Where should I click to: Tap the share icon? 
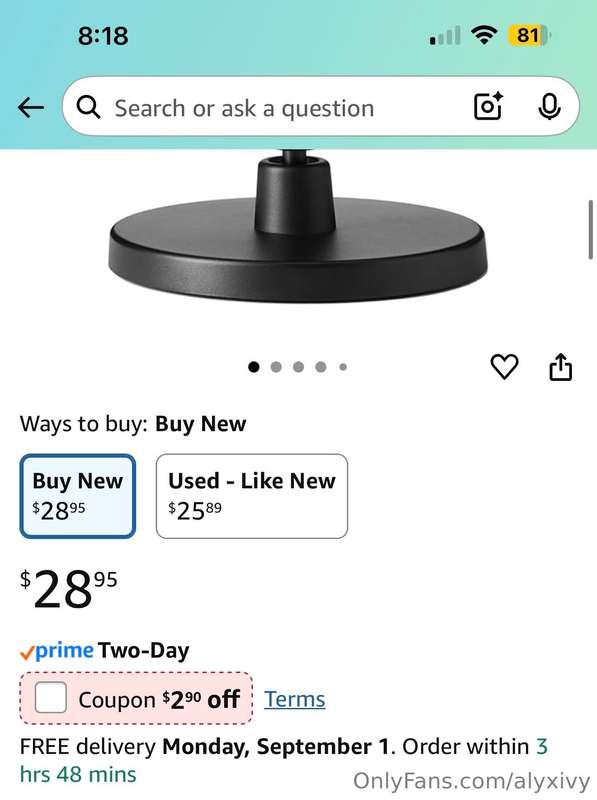click(560, 367)
